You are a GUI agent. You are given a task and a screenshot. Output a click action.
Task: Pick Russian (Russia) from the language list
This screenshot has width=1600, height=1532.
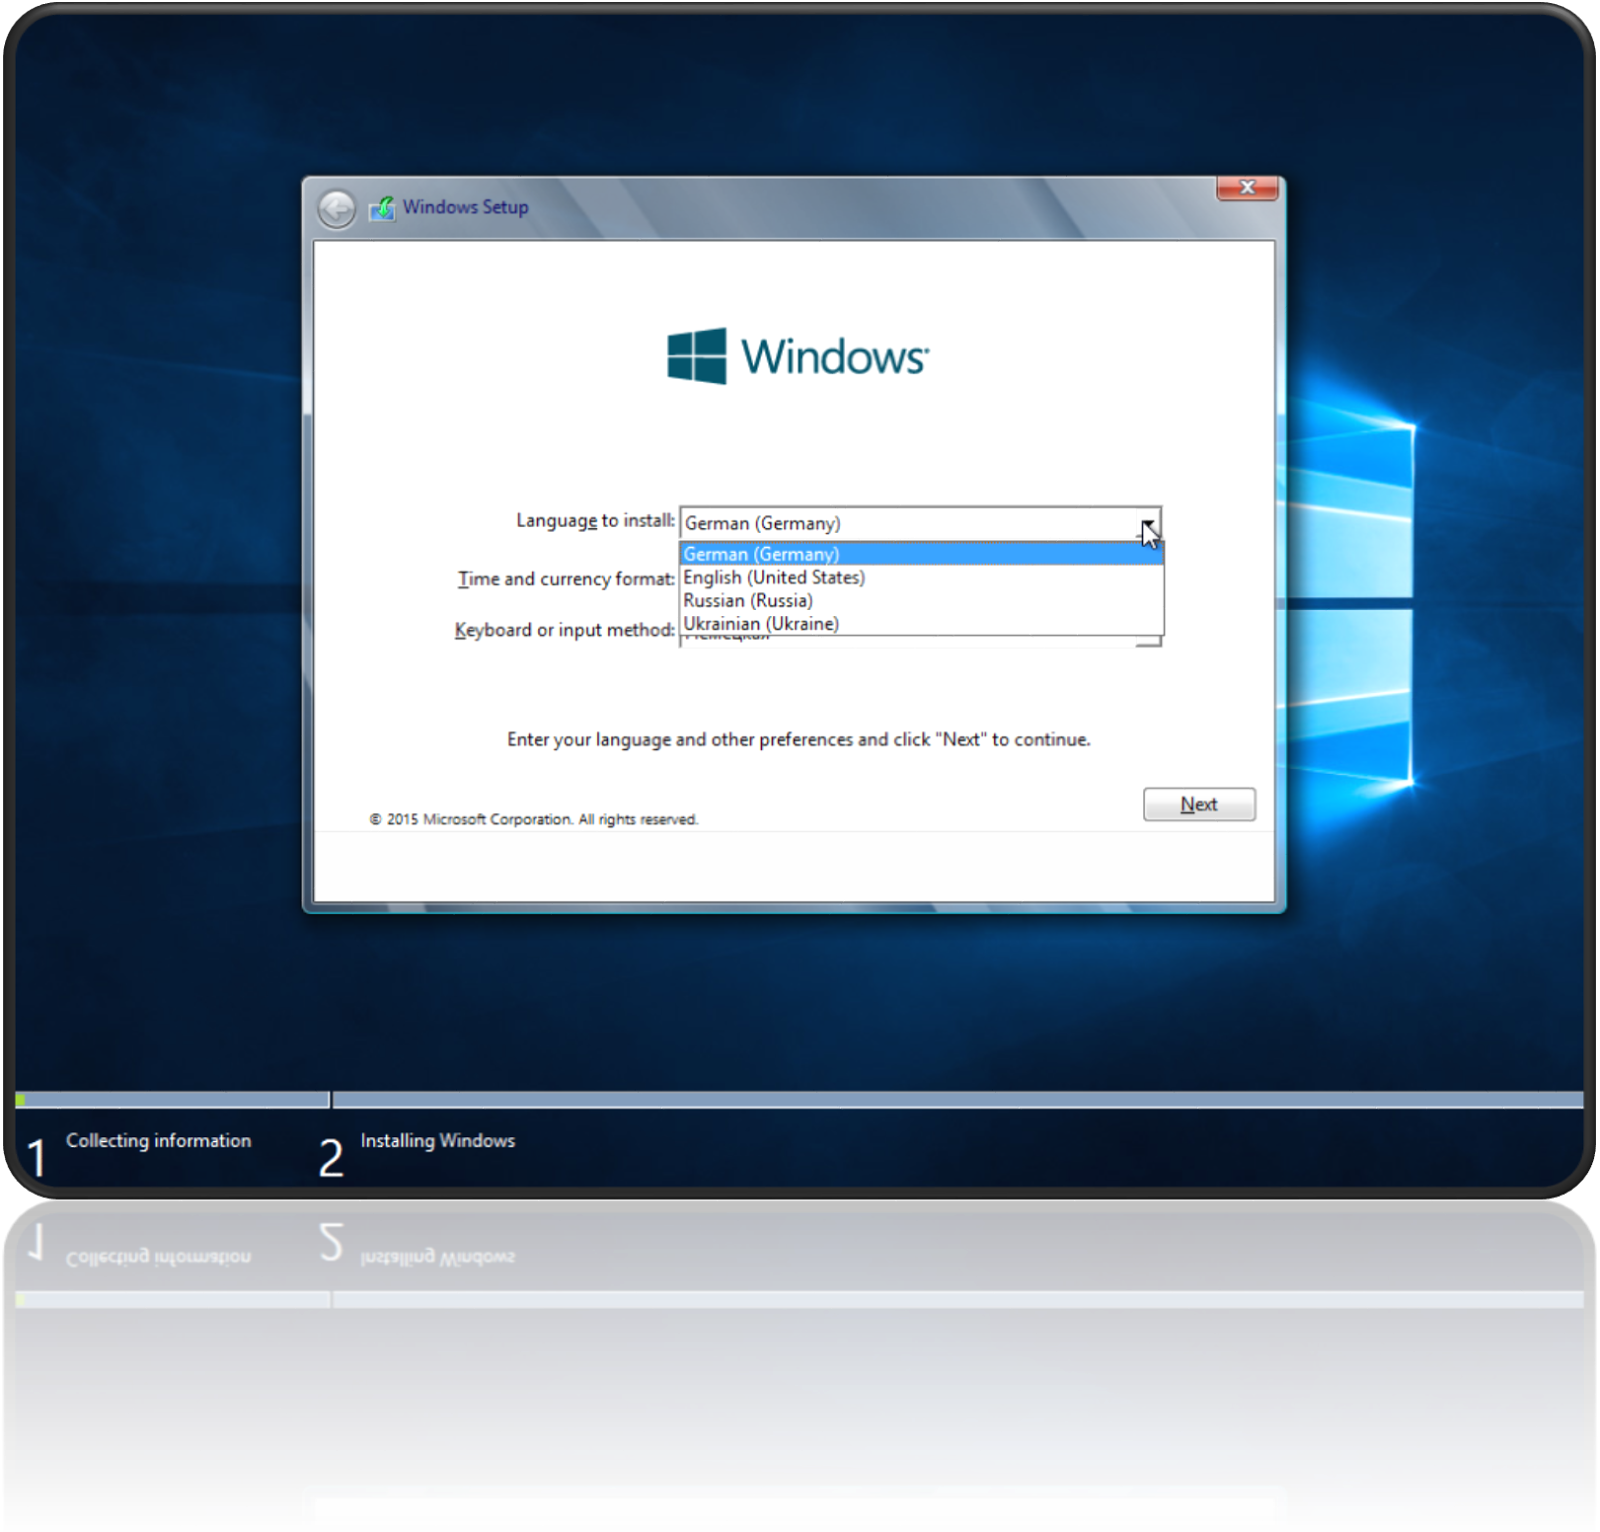[x=922, y=600]
